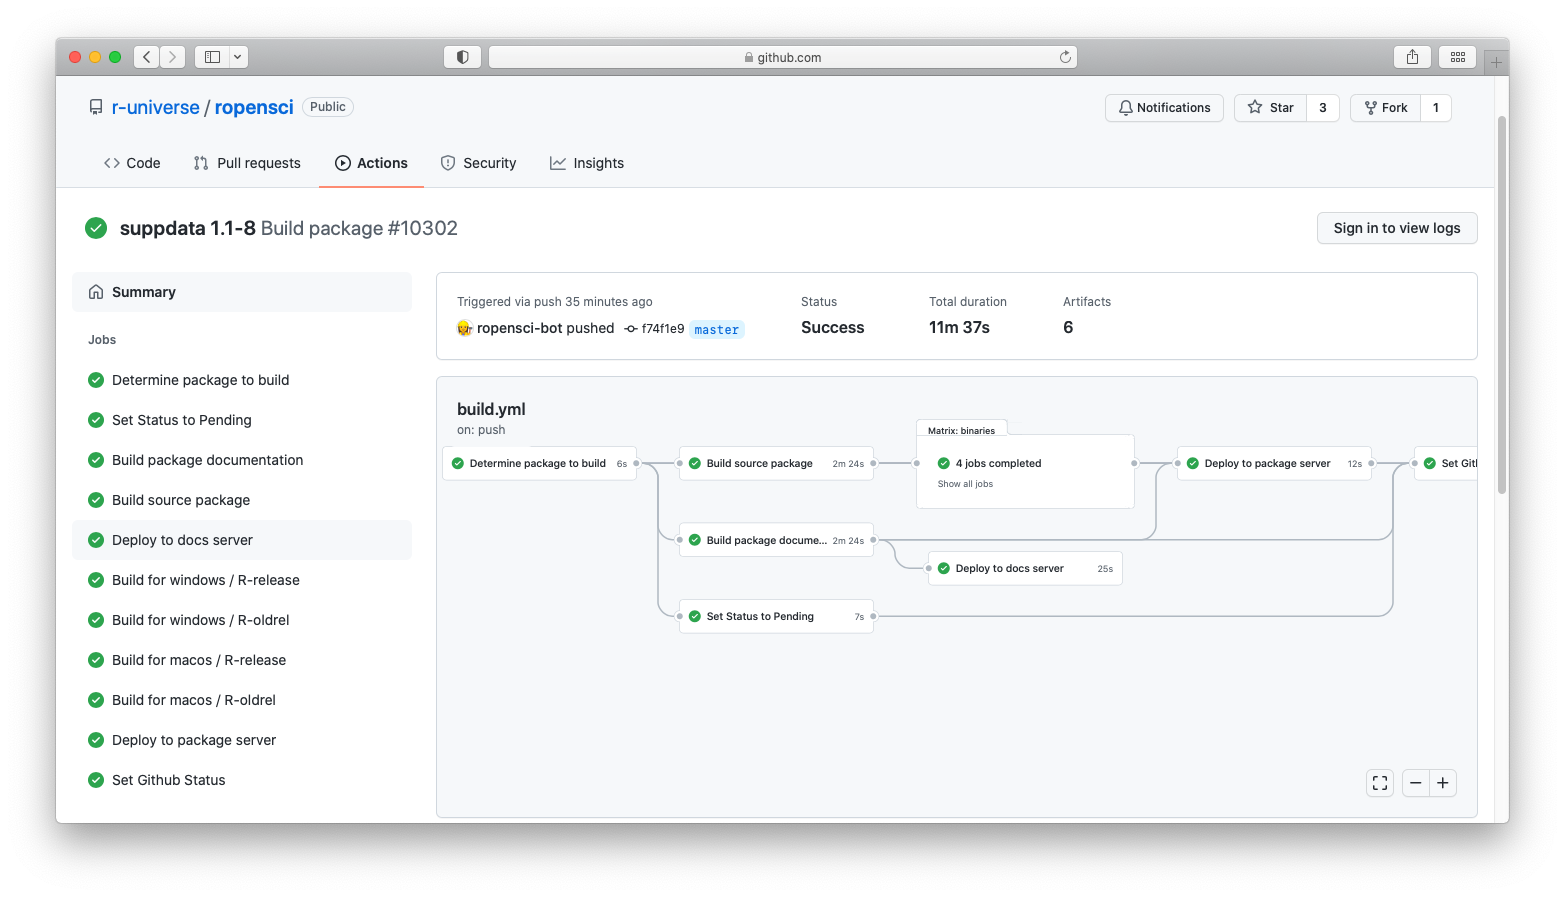Click the success check beside suppdata title
This screenshot has width=1565, height=897.
[x=96, y=228]
